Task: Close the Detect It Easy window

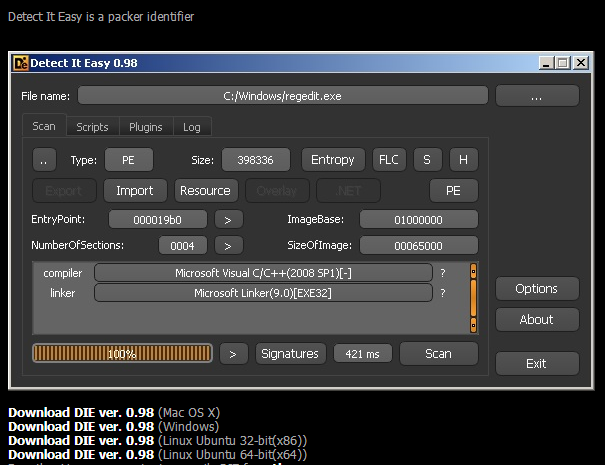Action: click(x=581, y=63)
